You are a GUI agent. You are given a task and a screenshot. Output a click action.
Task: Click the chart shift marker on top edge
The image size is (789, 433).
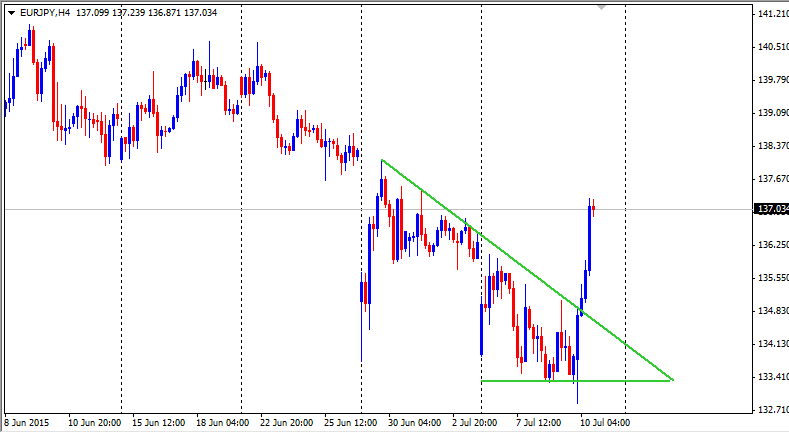pos(601,8)
